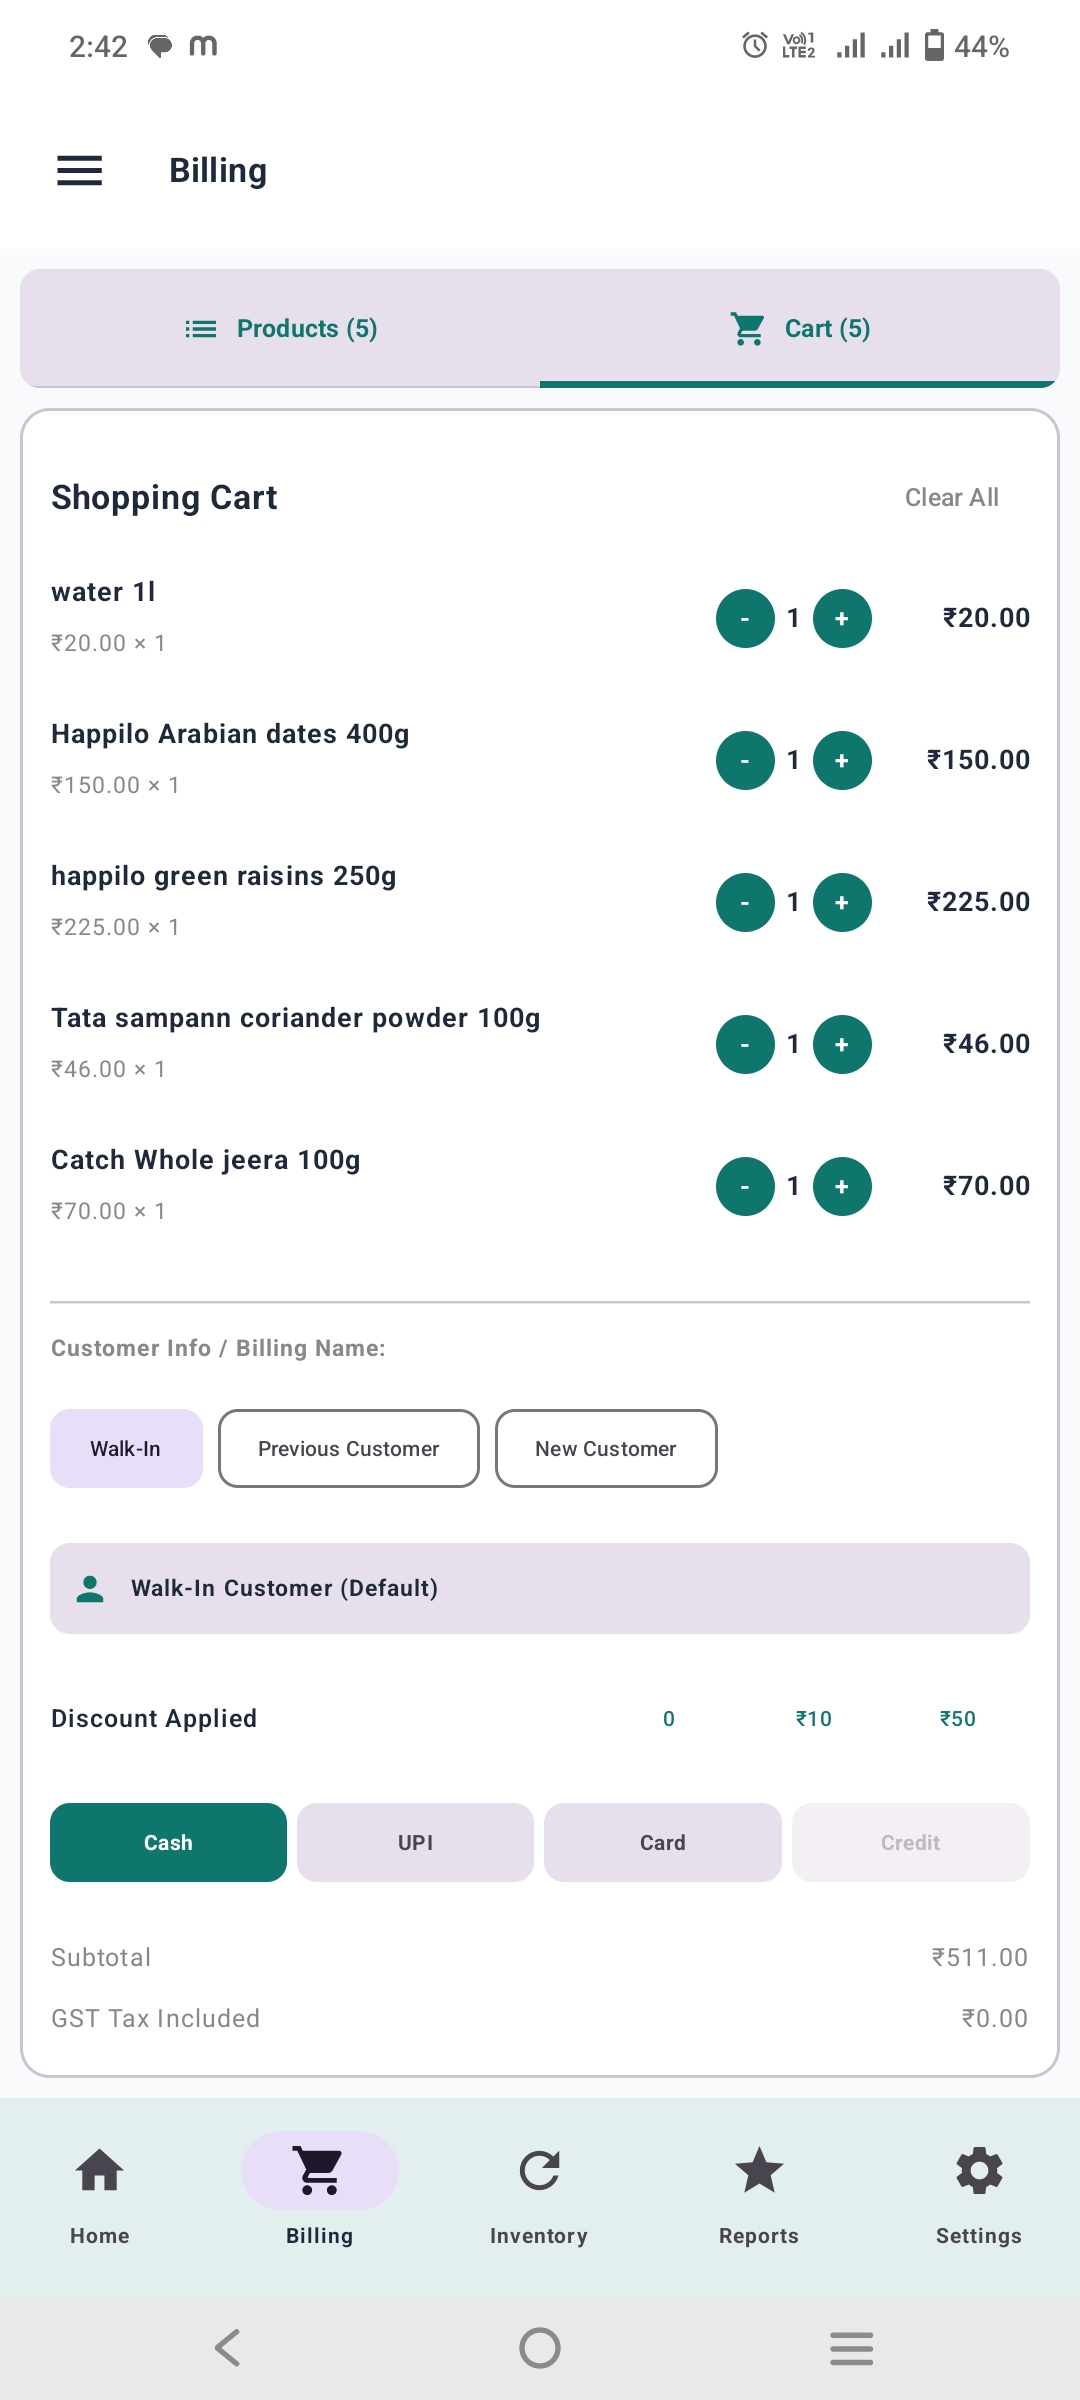The image size is (1080, 2400).
Task: Clear All items from shopping cart
Action: tap(952, 497)
